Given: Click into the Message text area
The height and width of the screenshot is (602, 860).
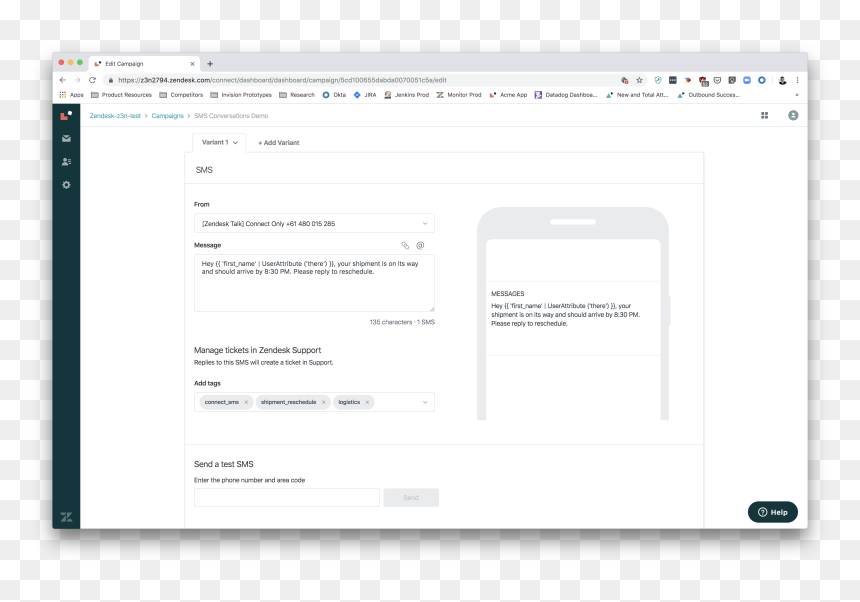Looking at the screenshot, I should tap(314, 283).
